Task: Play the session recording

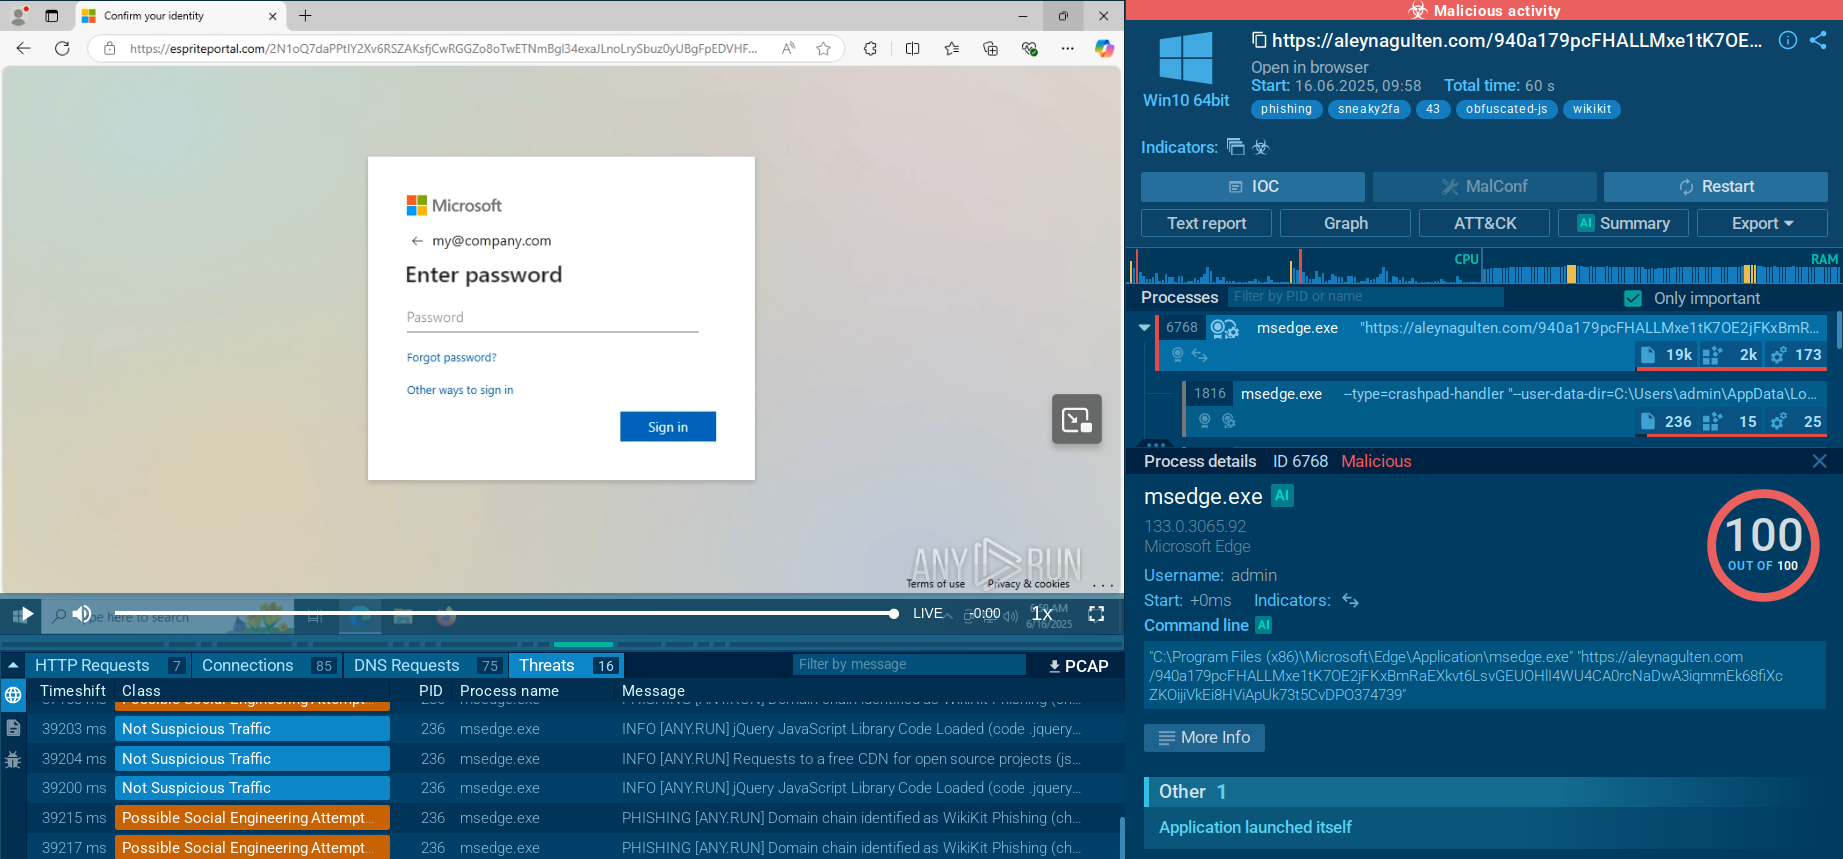Action: (27, 614)
